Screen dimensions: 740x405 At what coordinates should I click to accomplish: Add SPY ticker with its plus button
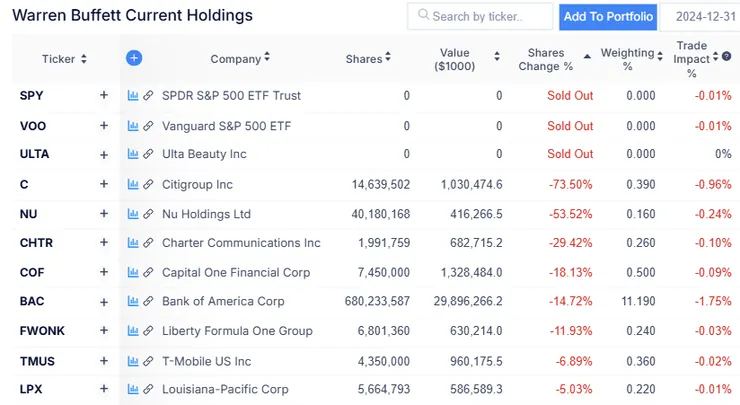click(x=103, y=96)
